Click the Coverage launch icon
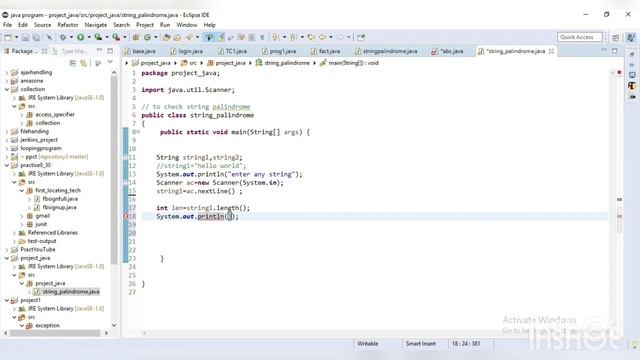640x360 pixels. [98, 37]
